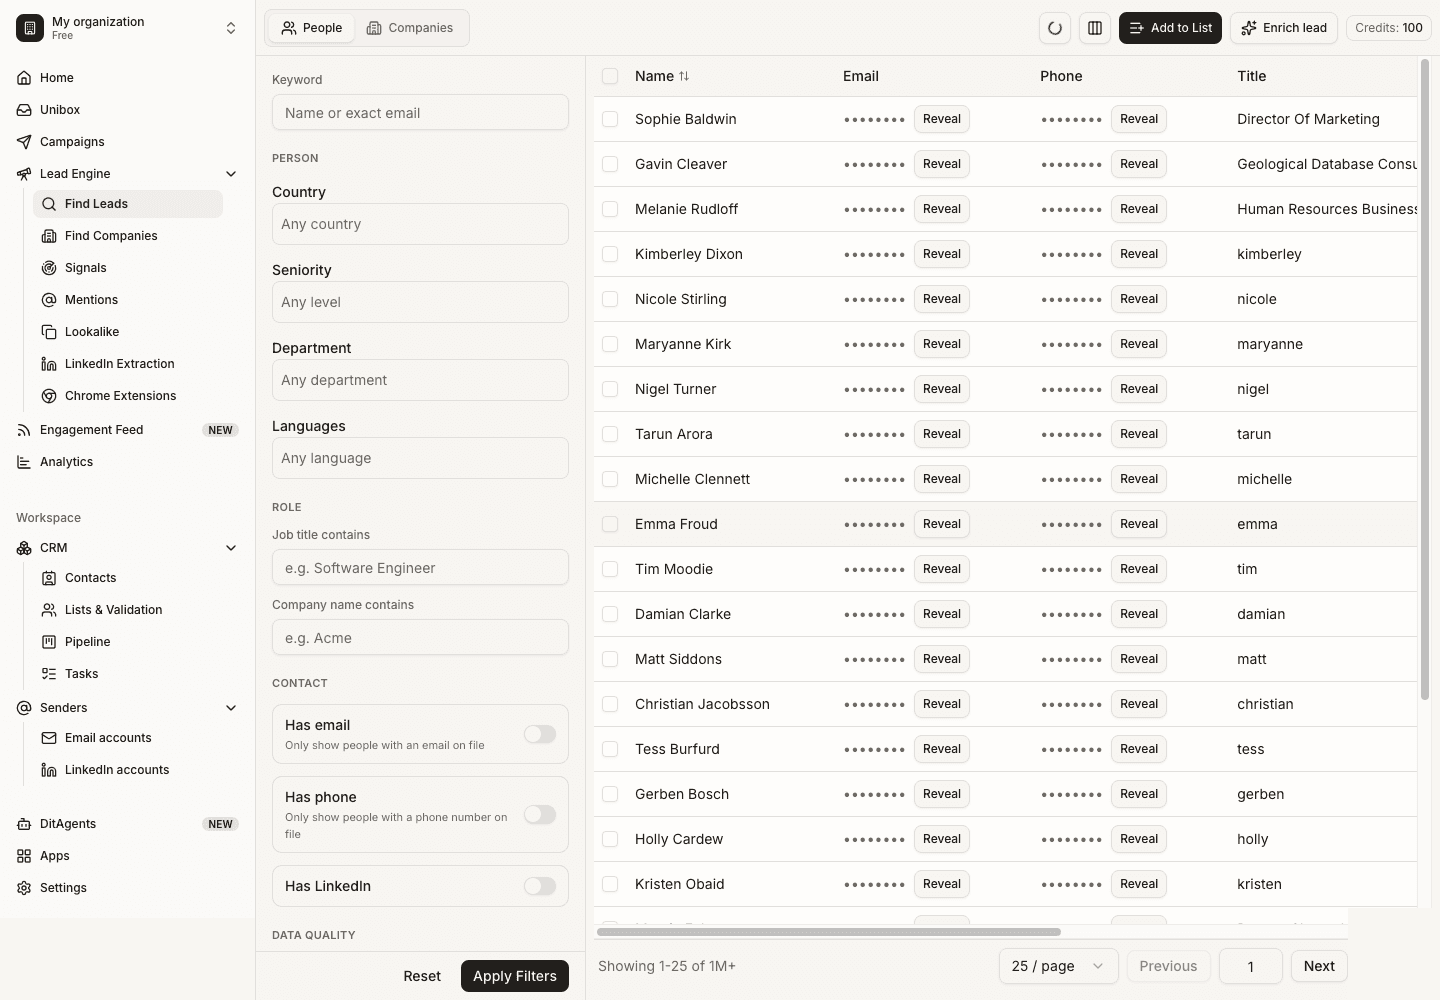Toggle the Has email switch
Screen dimensions: 1440x1000
(540, 734)
